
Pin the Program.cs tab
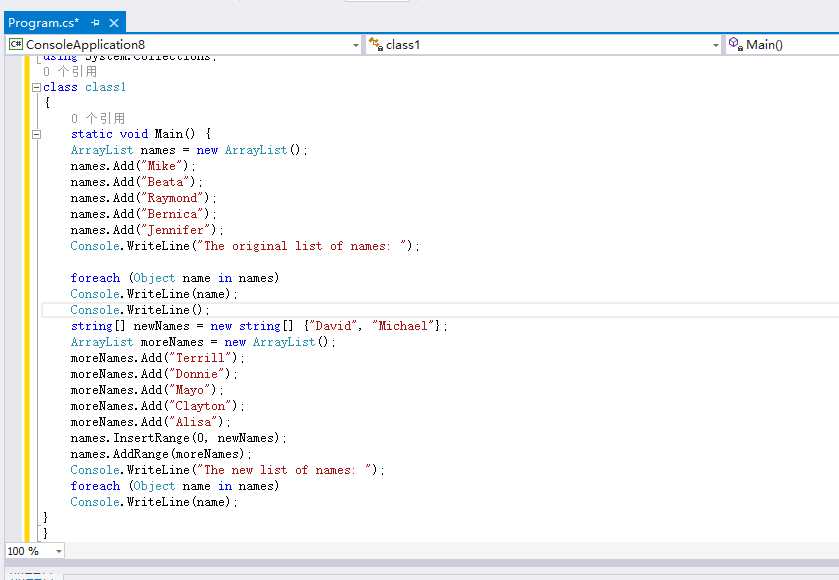95,23
